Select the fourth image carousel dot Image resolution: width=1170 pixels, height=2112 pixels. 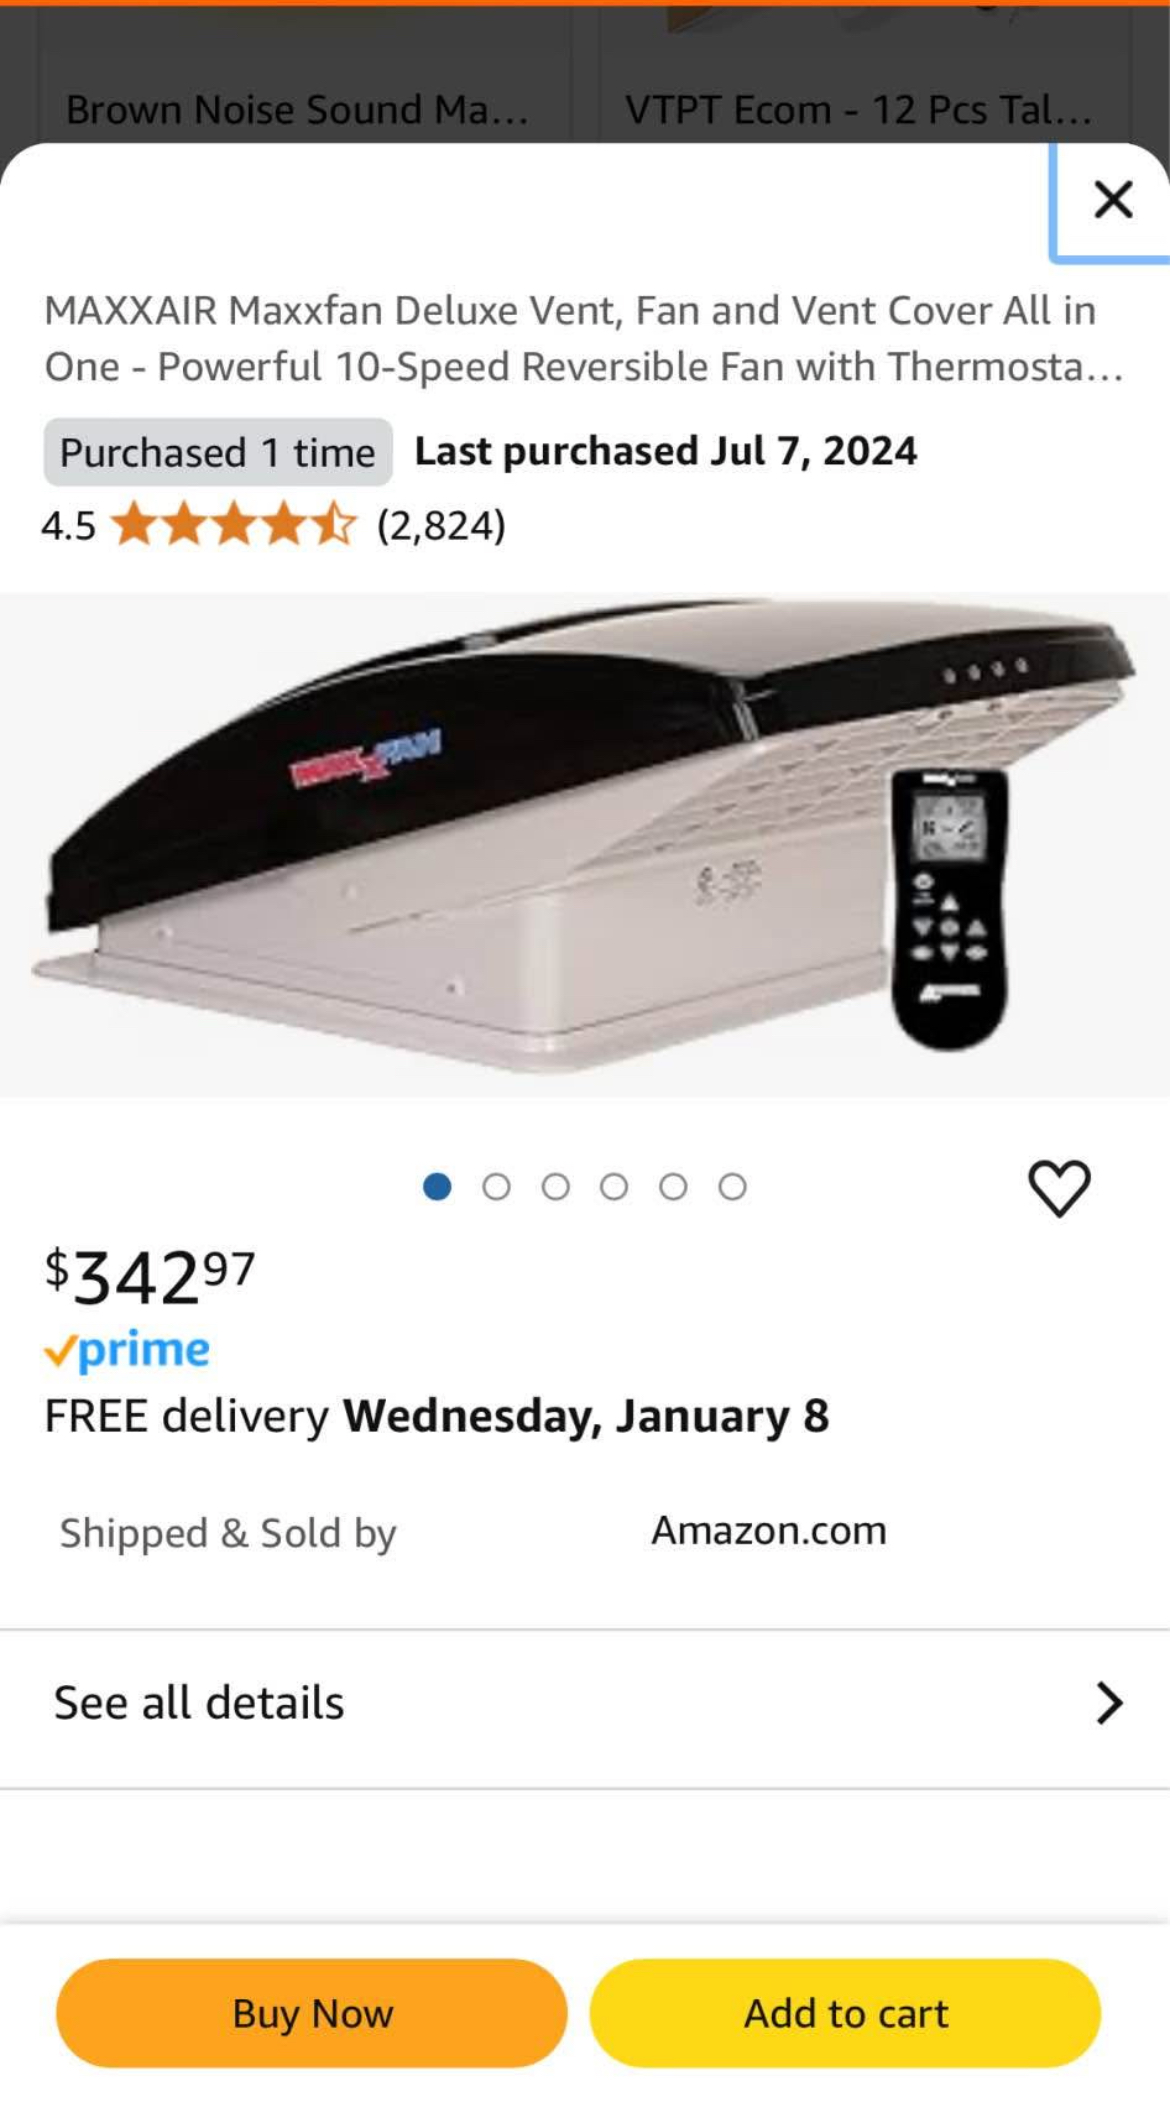point(614,1187)
